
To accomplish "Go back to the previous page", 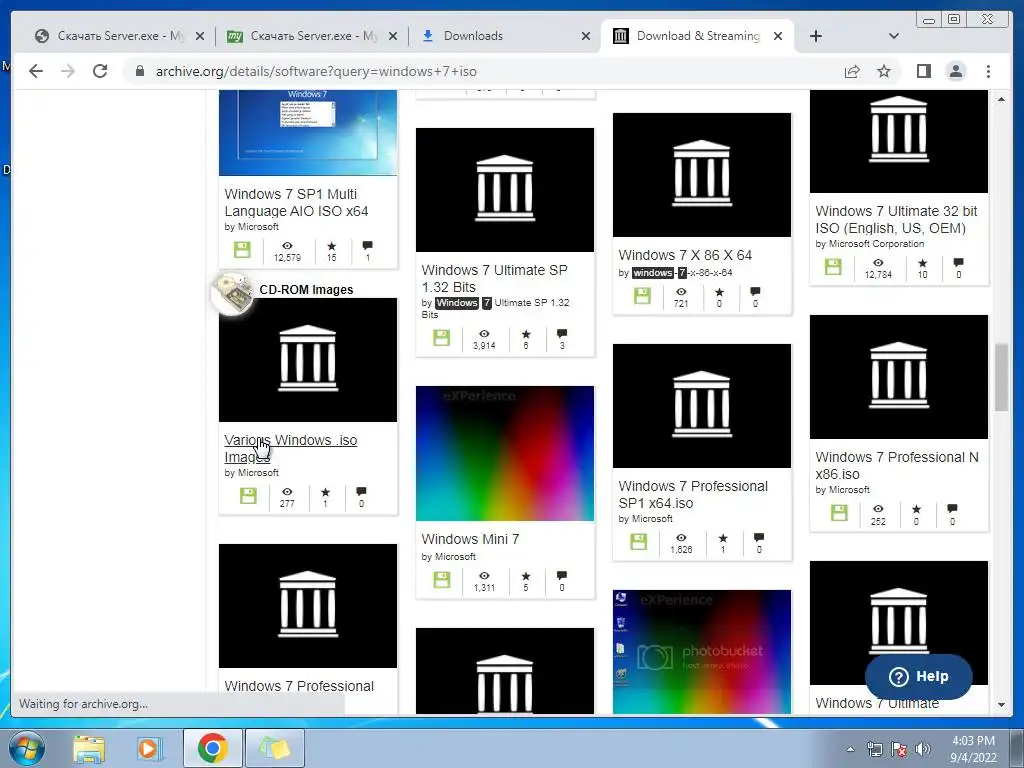I will click(x=36, y=71).
